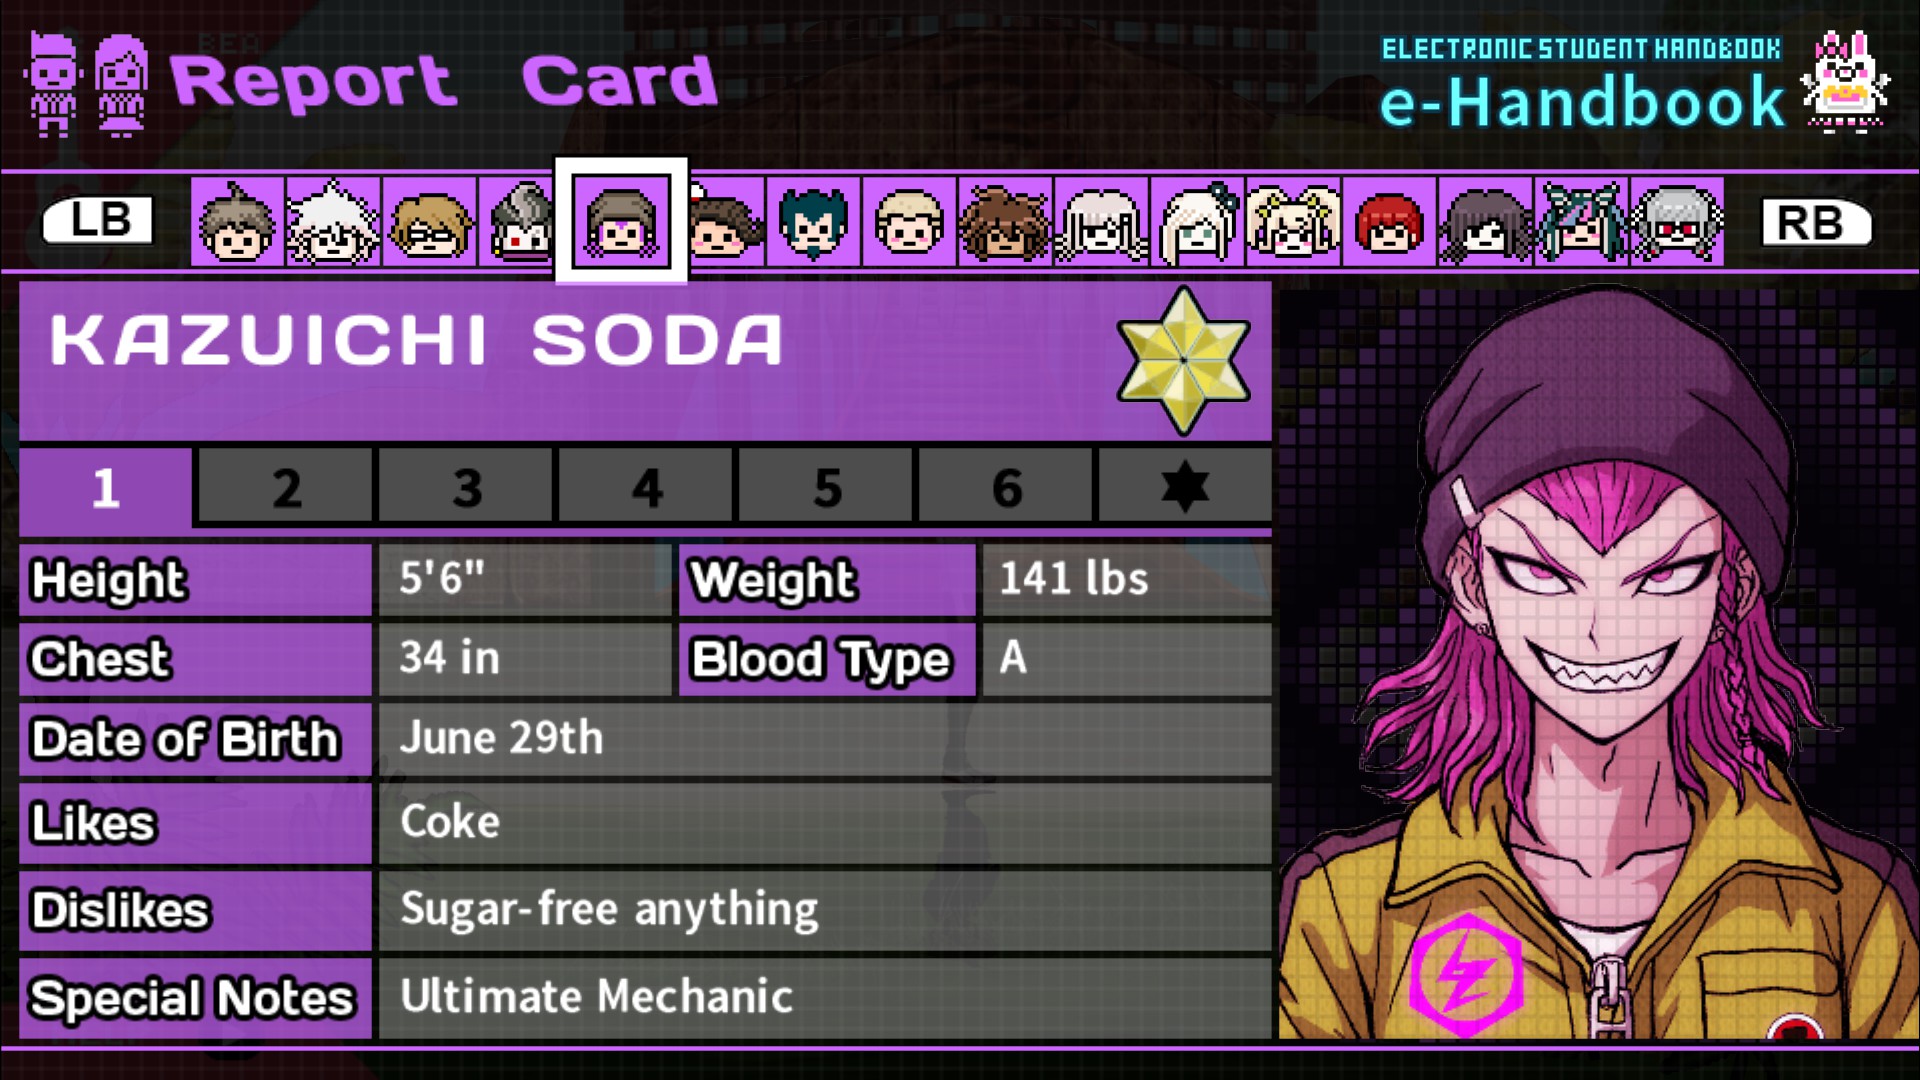Switch to page 4 tab
The height and width of the screenshot is (1080, 1920).
646,487
